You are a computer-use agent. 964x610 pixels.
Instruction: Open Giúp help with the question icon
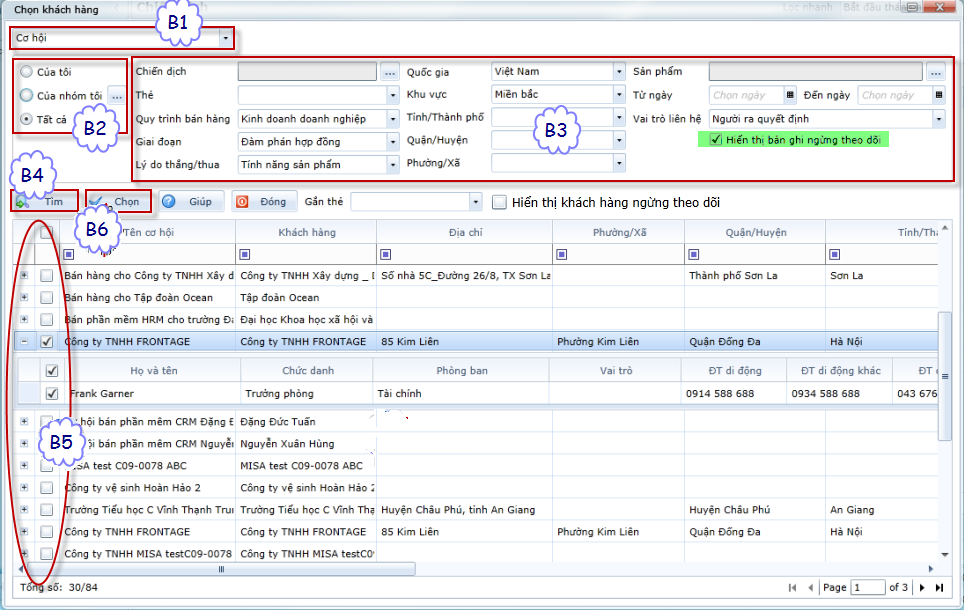190,201
